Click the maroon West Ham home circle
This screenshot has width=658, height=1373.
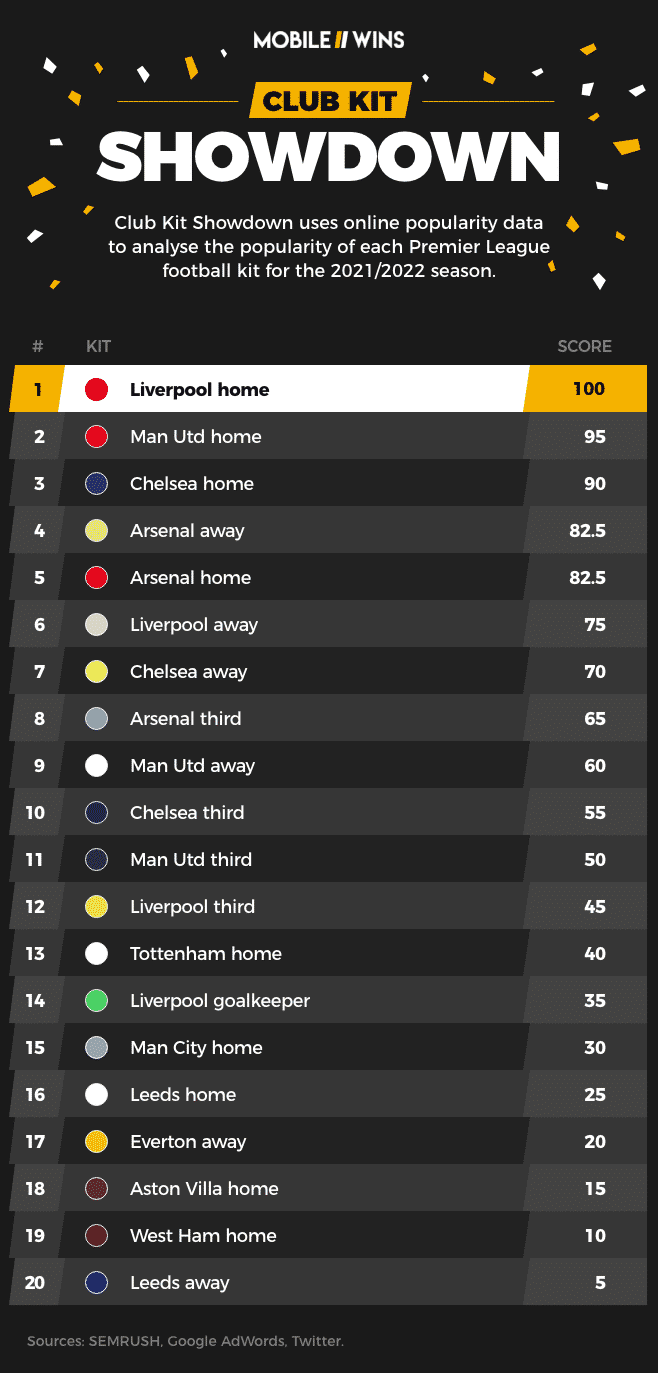97,1236
